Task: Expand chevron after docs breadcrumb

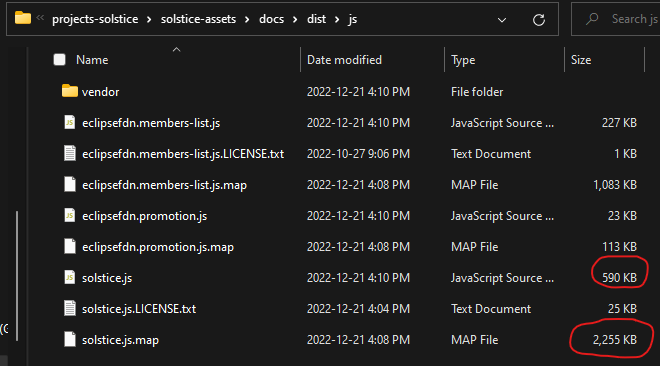Action: pos(295,20)
